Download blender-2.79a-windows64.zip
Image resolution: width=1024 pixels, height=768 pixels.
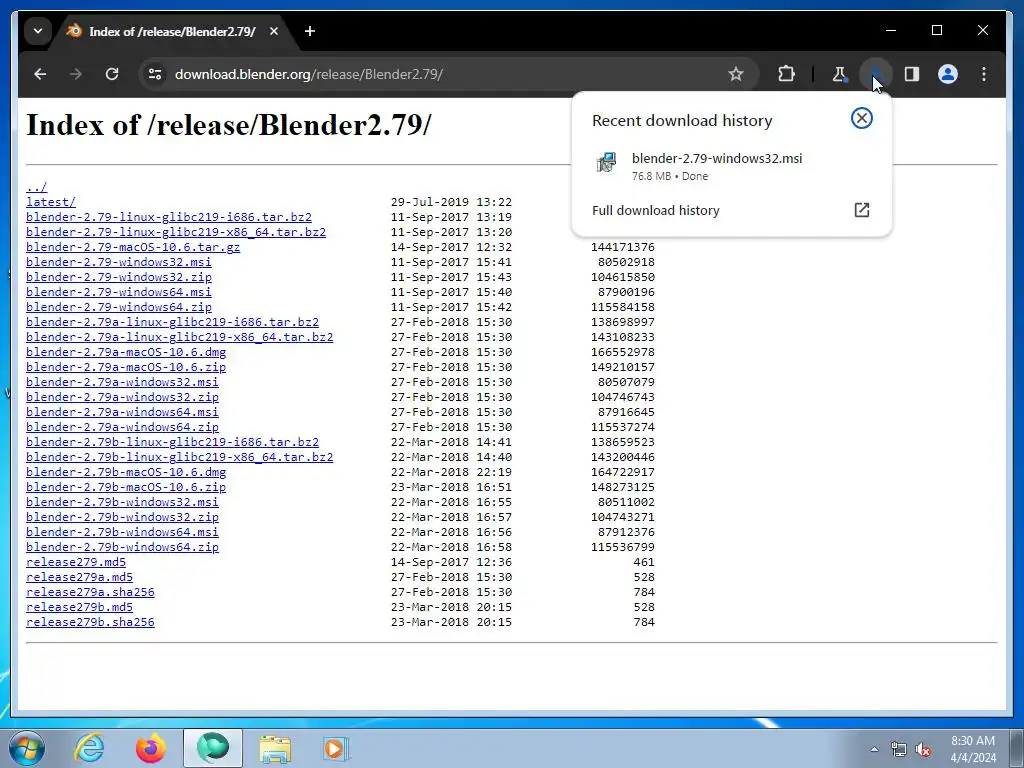tap(123, 428)
